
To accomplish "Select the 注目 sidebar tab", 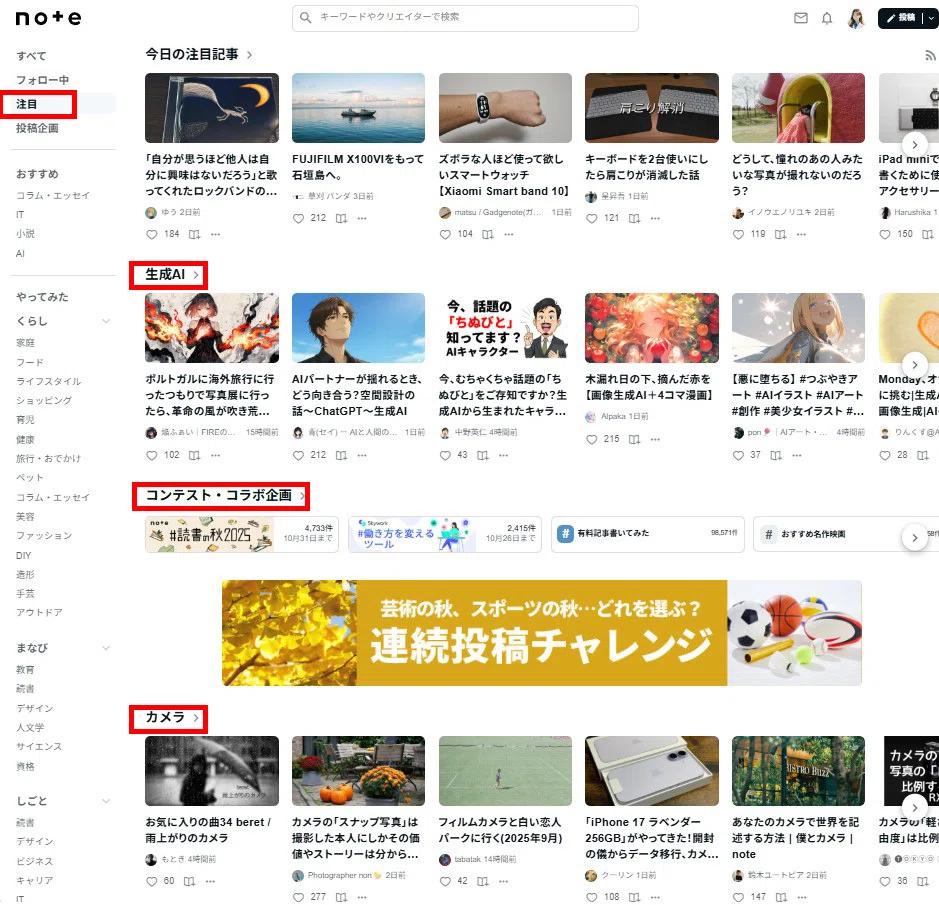I will coord(26,104).
